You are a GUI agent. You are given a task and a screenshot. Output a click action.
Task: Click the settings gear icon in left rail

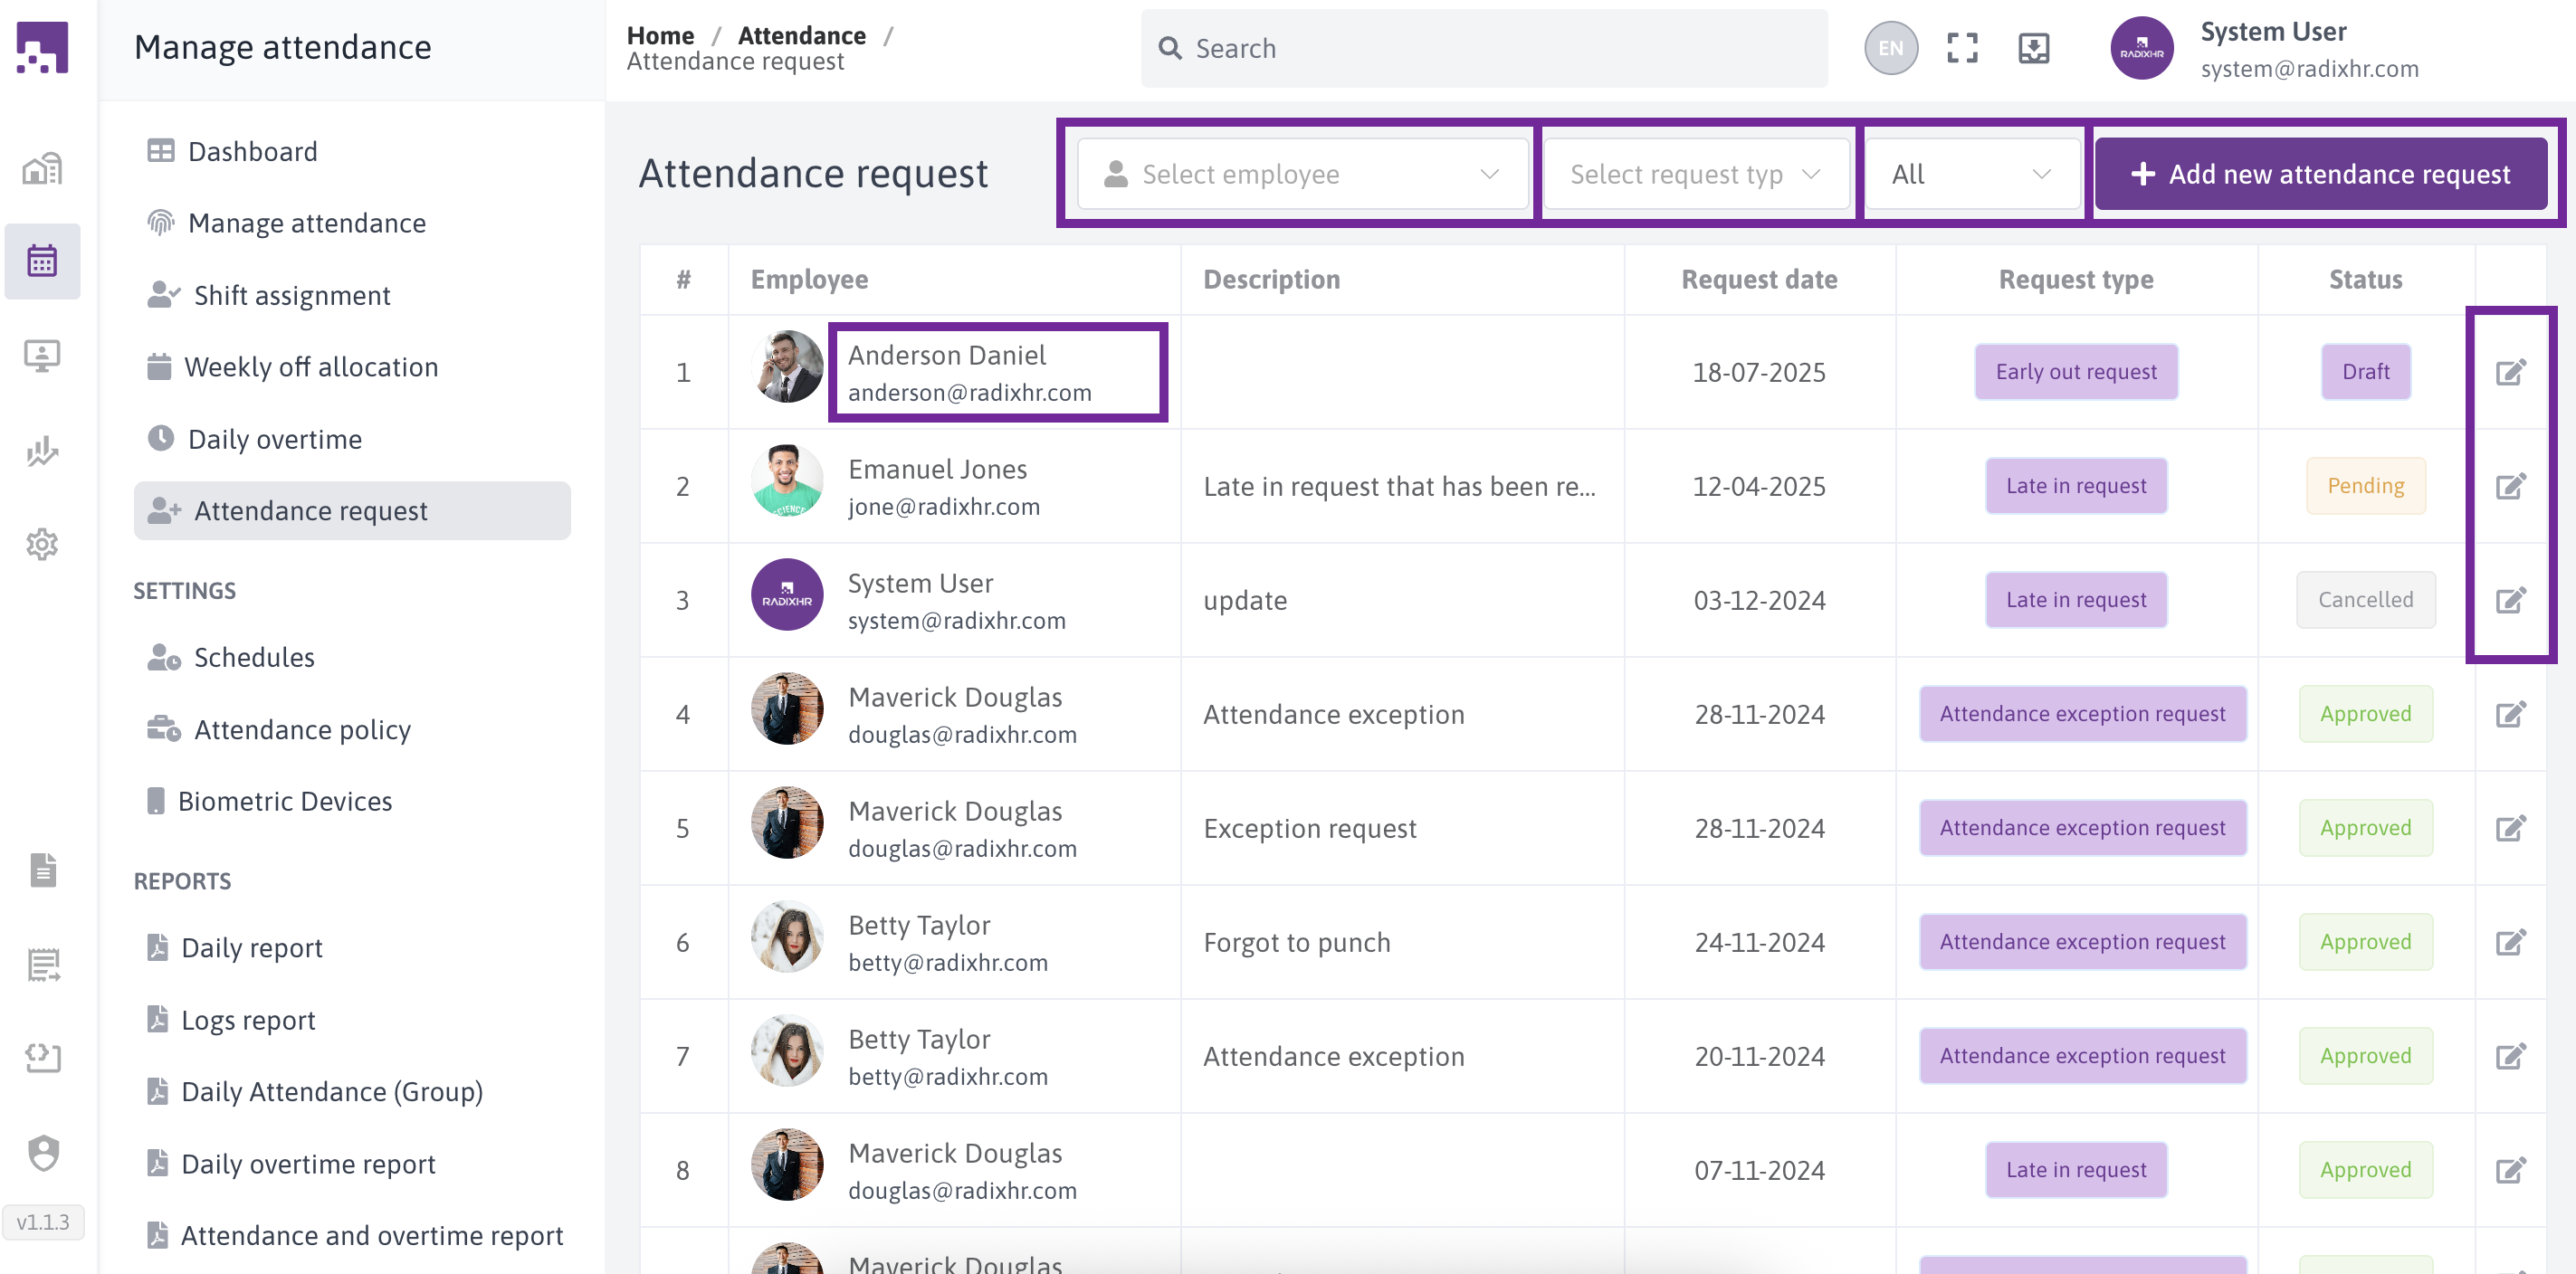pos(42,544)
